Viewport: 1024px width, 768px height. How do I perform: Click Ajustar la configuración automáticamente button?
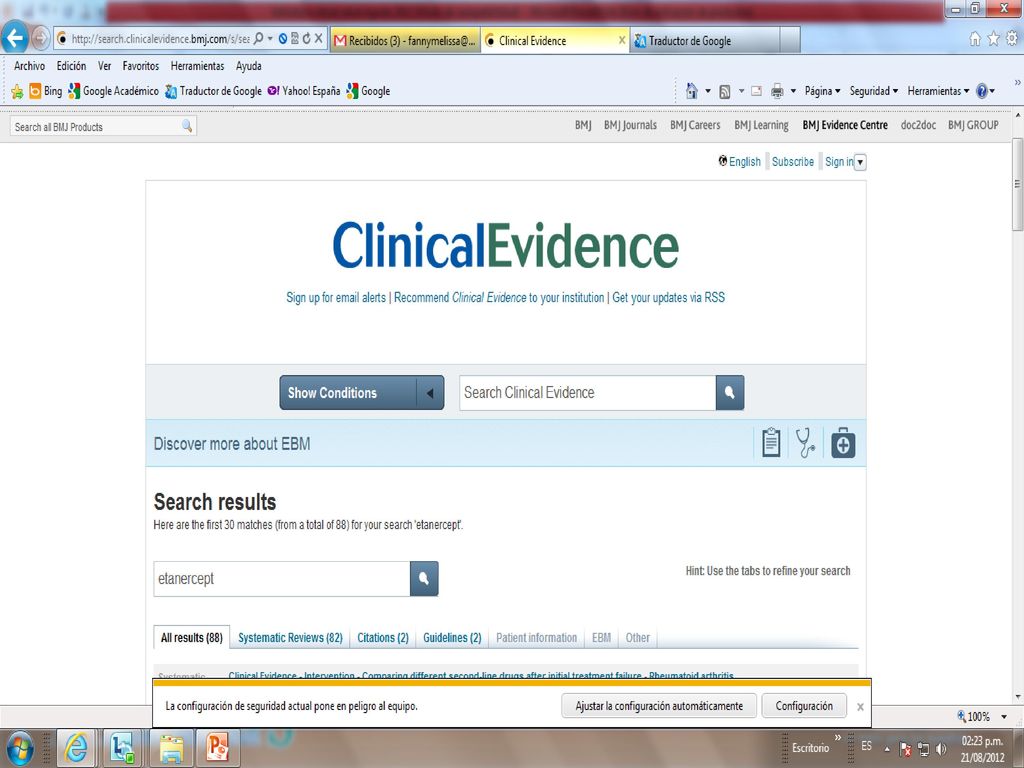tap(659, 706)
